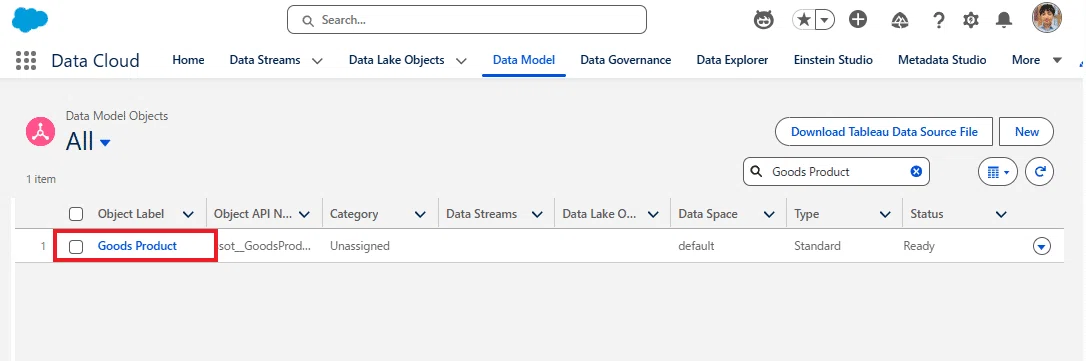This screenshot has width=1086, height=361.
Task: Click the pink Data Model Objects icon
Action: [40, 131]
